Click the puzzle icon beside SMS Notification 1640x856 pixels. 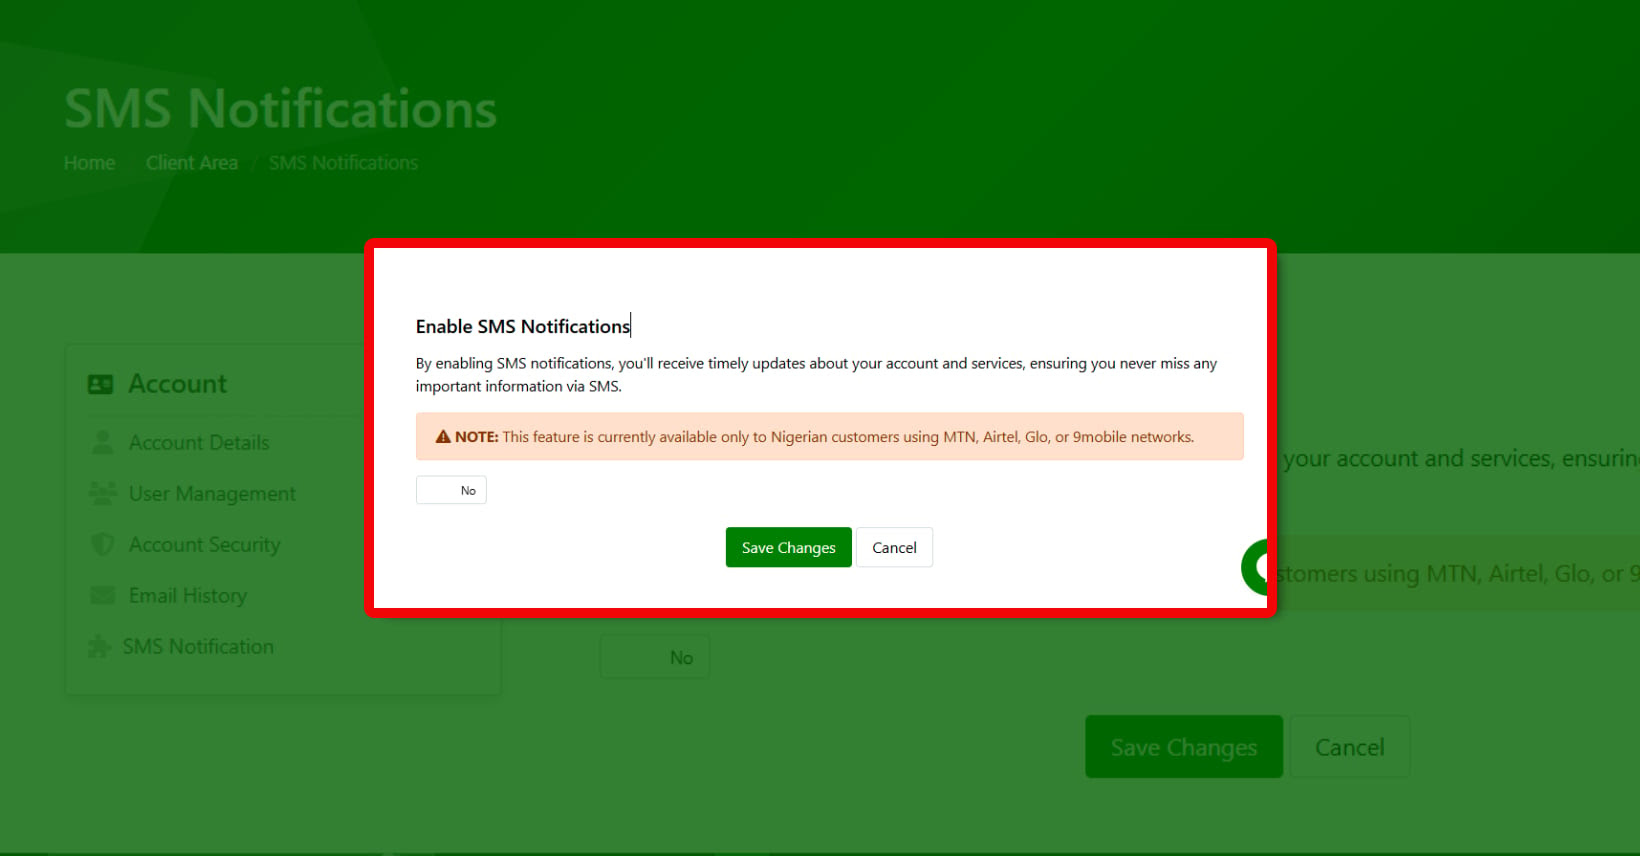click(x=99, y=646)
